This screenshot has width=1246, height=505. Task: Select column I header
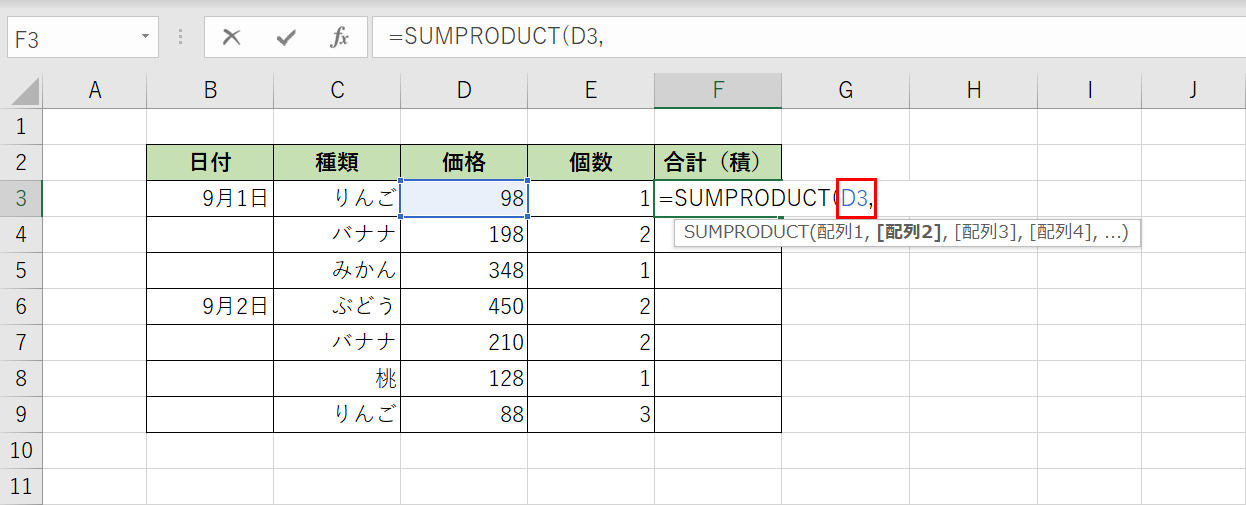point(1089,90)
